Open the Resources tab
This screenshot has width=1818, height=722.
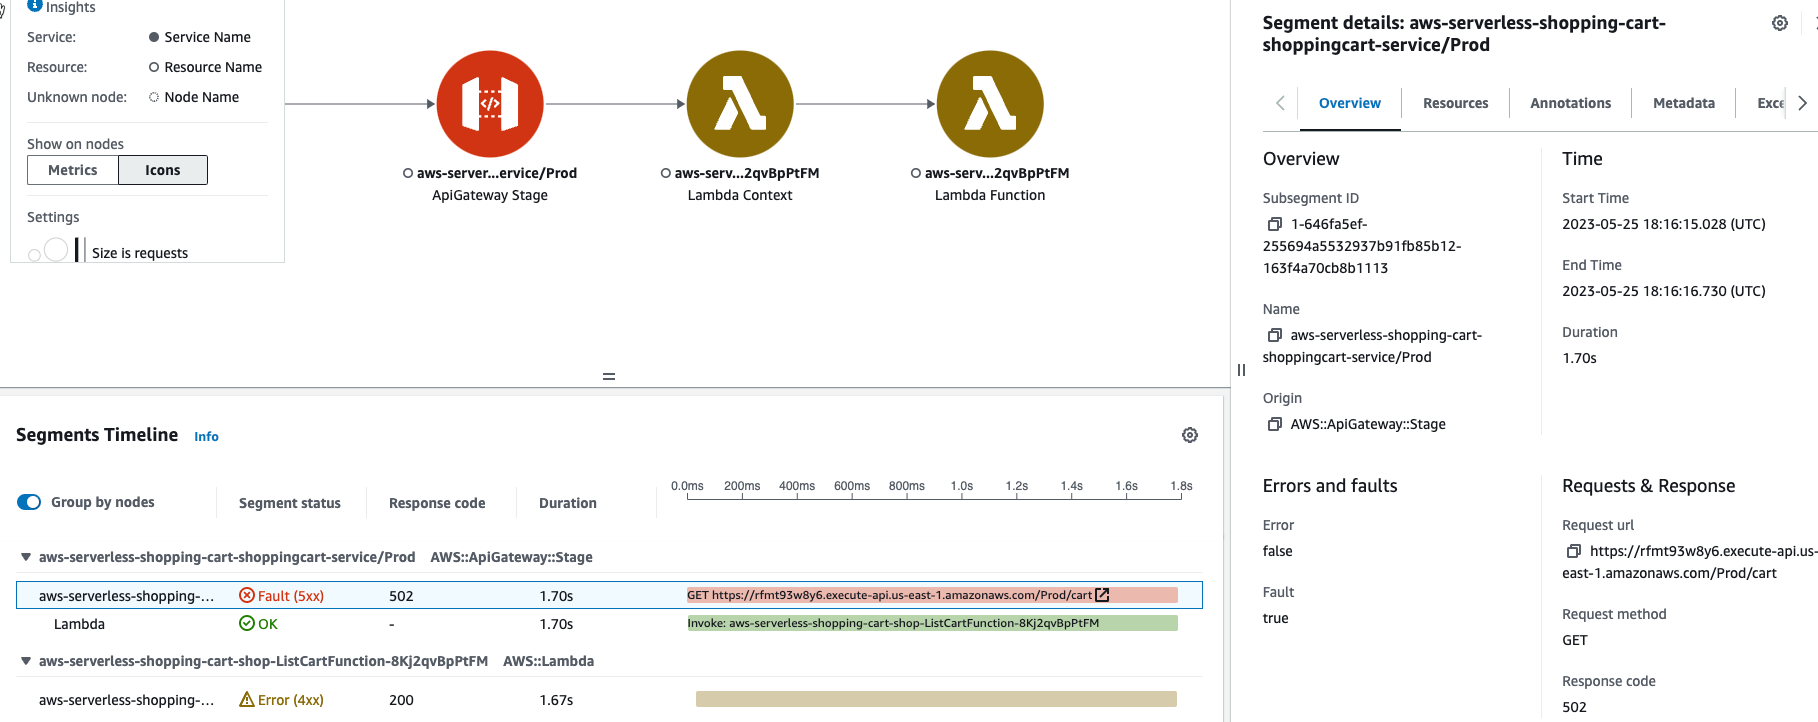click(x=1455, y=103)
